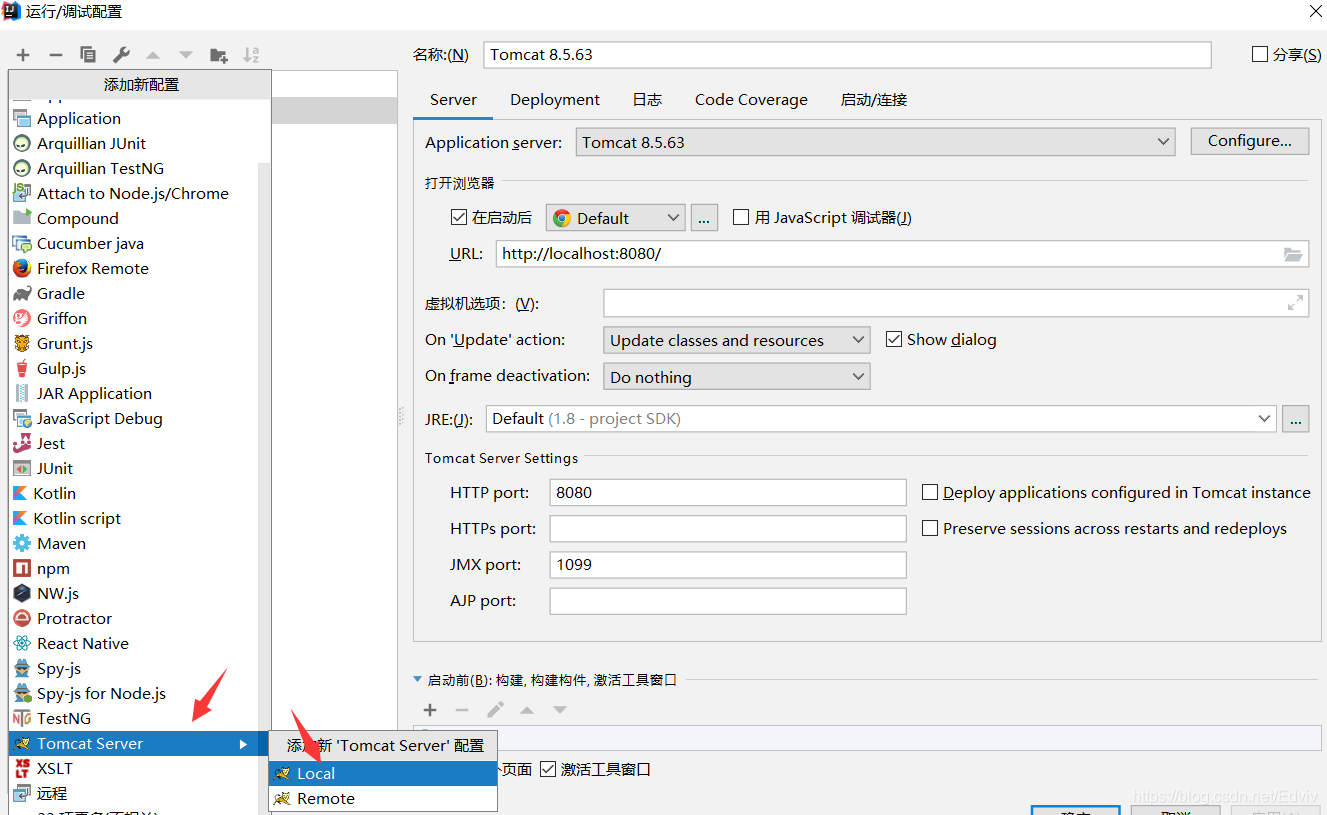1327x815 pixels.
Task: Toggle the 分享 checkbox
Action: 1260,54
